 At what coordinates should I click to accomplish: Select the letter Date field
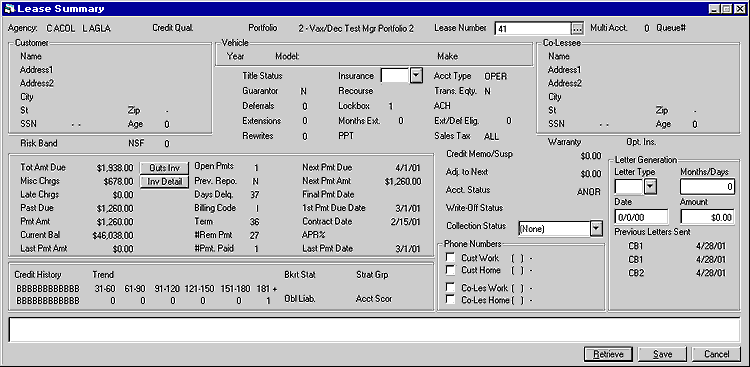[x=641, y=217]
